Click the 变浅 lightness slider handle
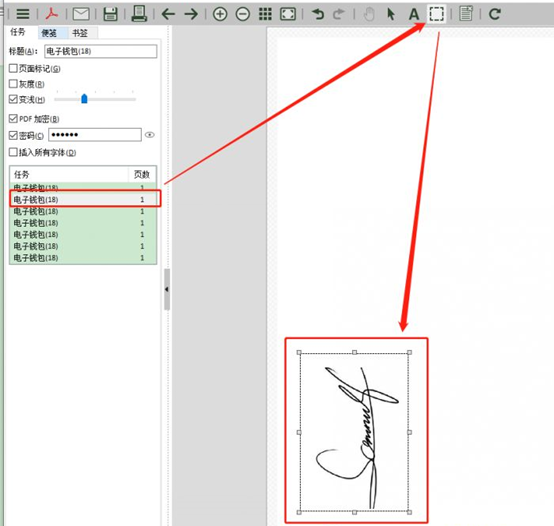 coord(84,99)
